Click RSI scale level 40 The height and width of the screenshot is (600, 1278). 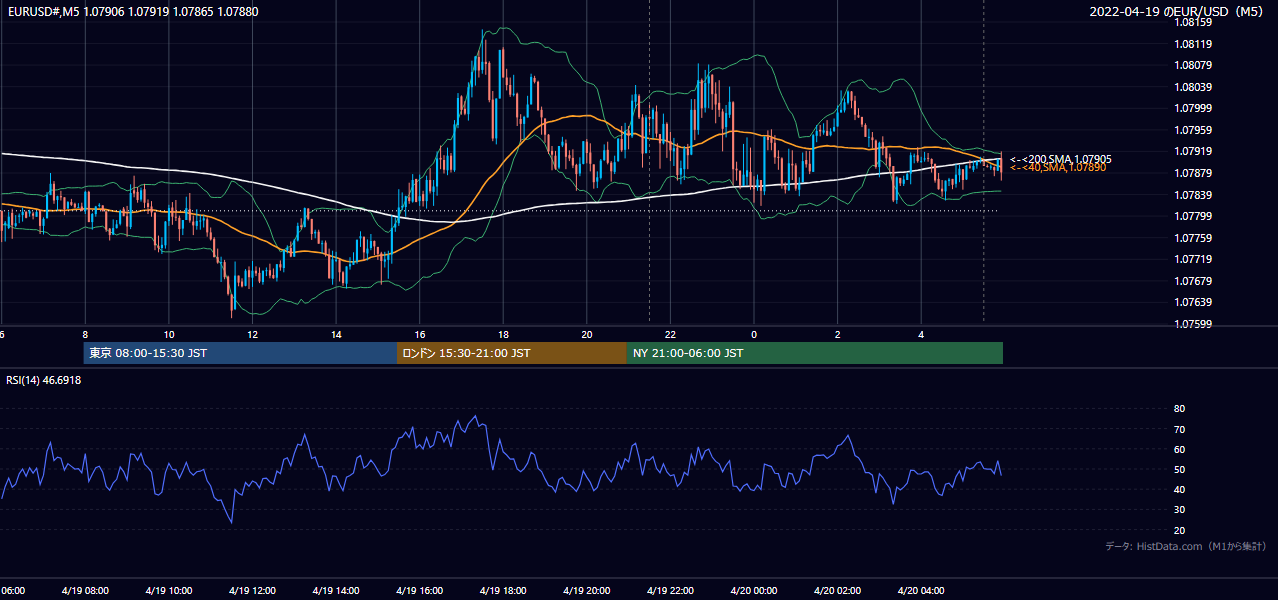pyautogui.click(x=1180, y=490)
